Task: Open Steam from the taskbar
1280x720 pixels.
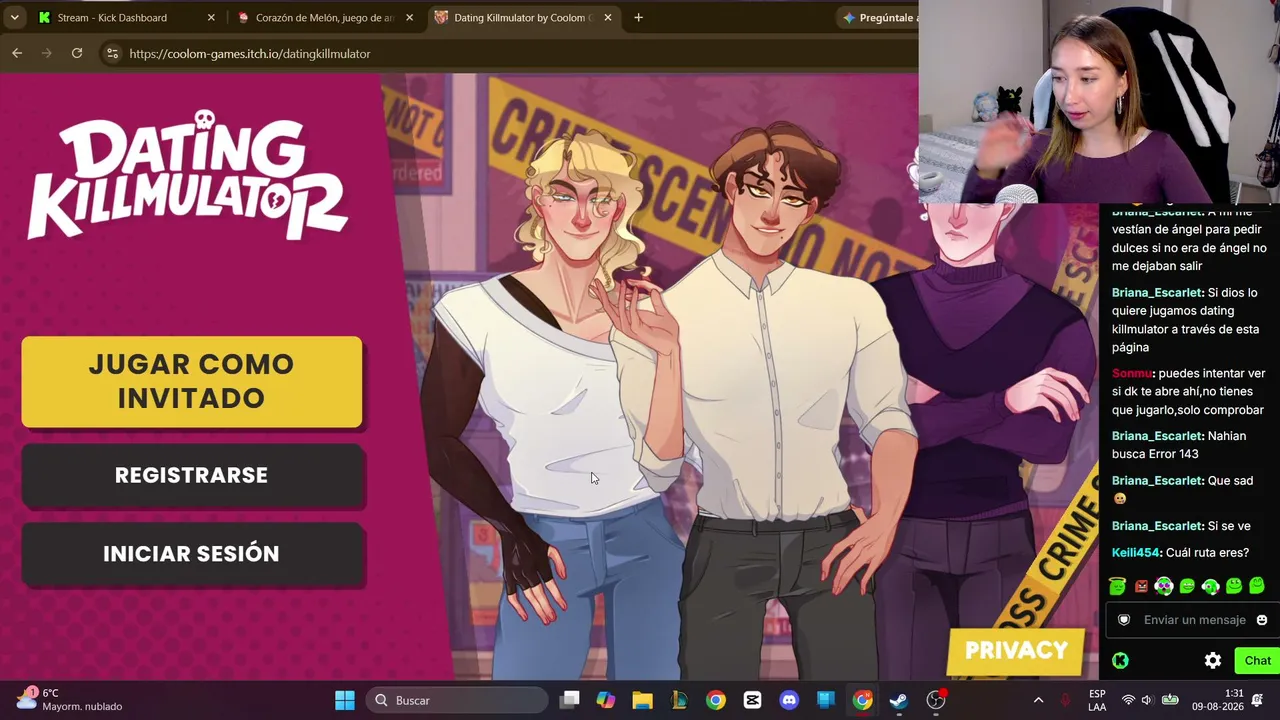Action: pos(899,700)
